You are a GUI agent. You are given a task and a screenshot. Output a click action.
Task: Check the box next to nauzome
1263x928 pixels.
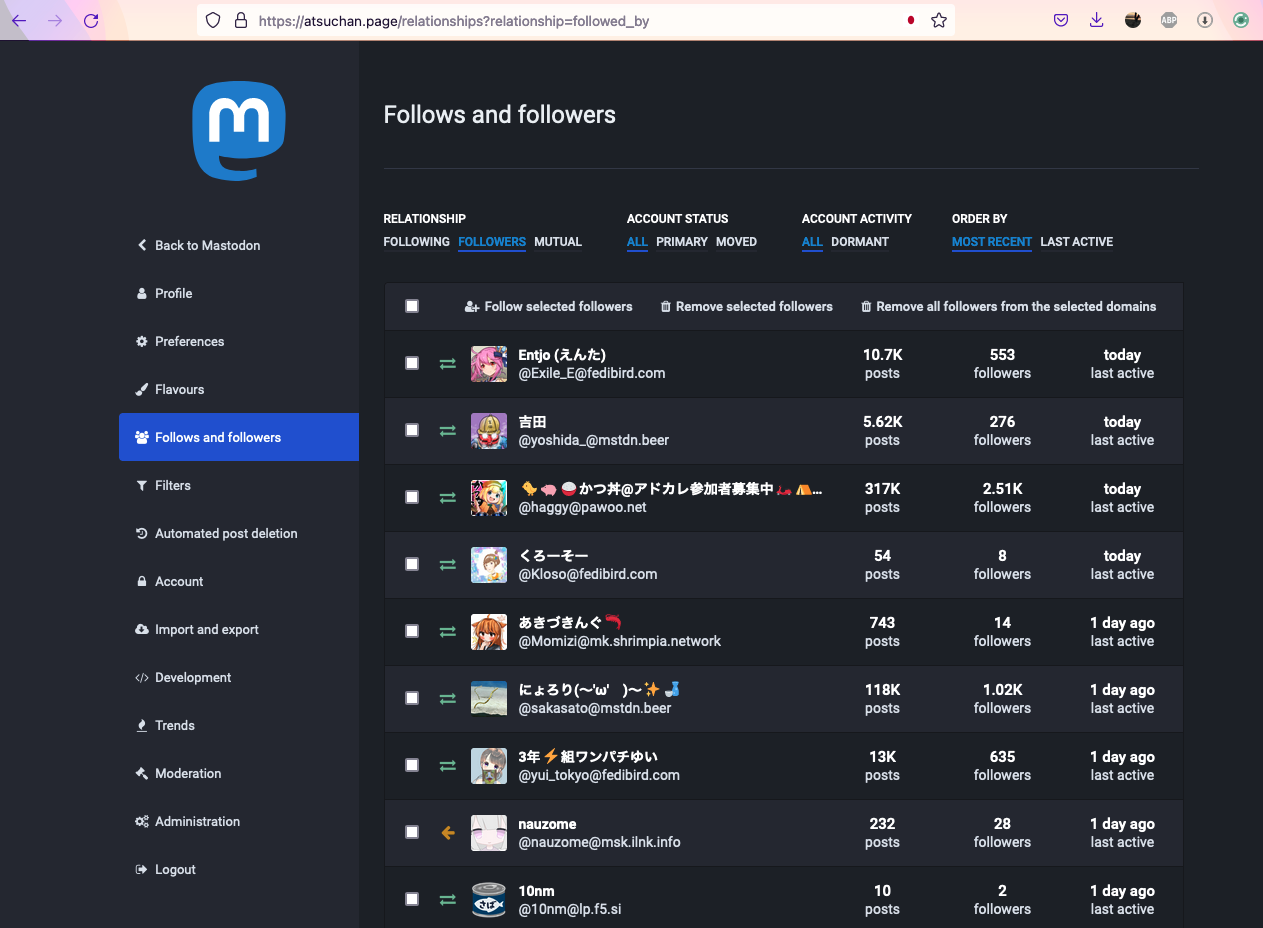[x=412, y=832]
